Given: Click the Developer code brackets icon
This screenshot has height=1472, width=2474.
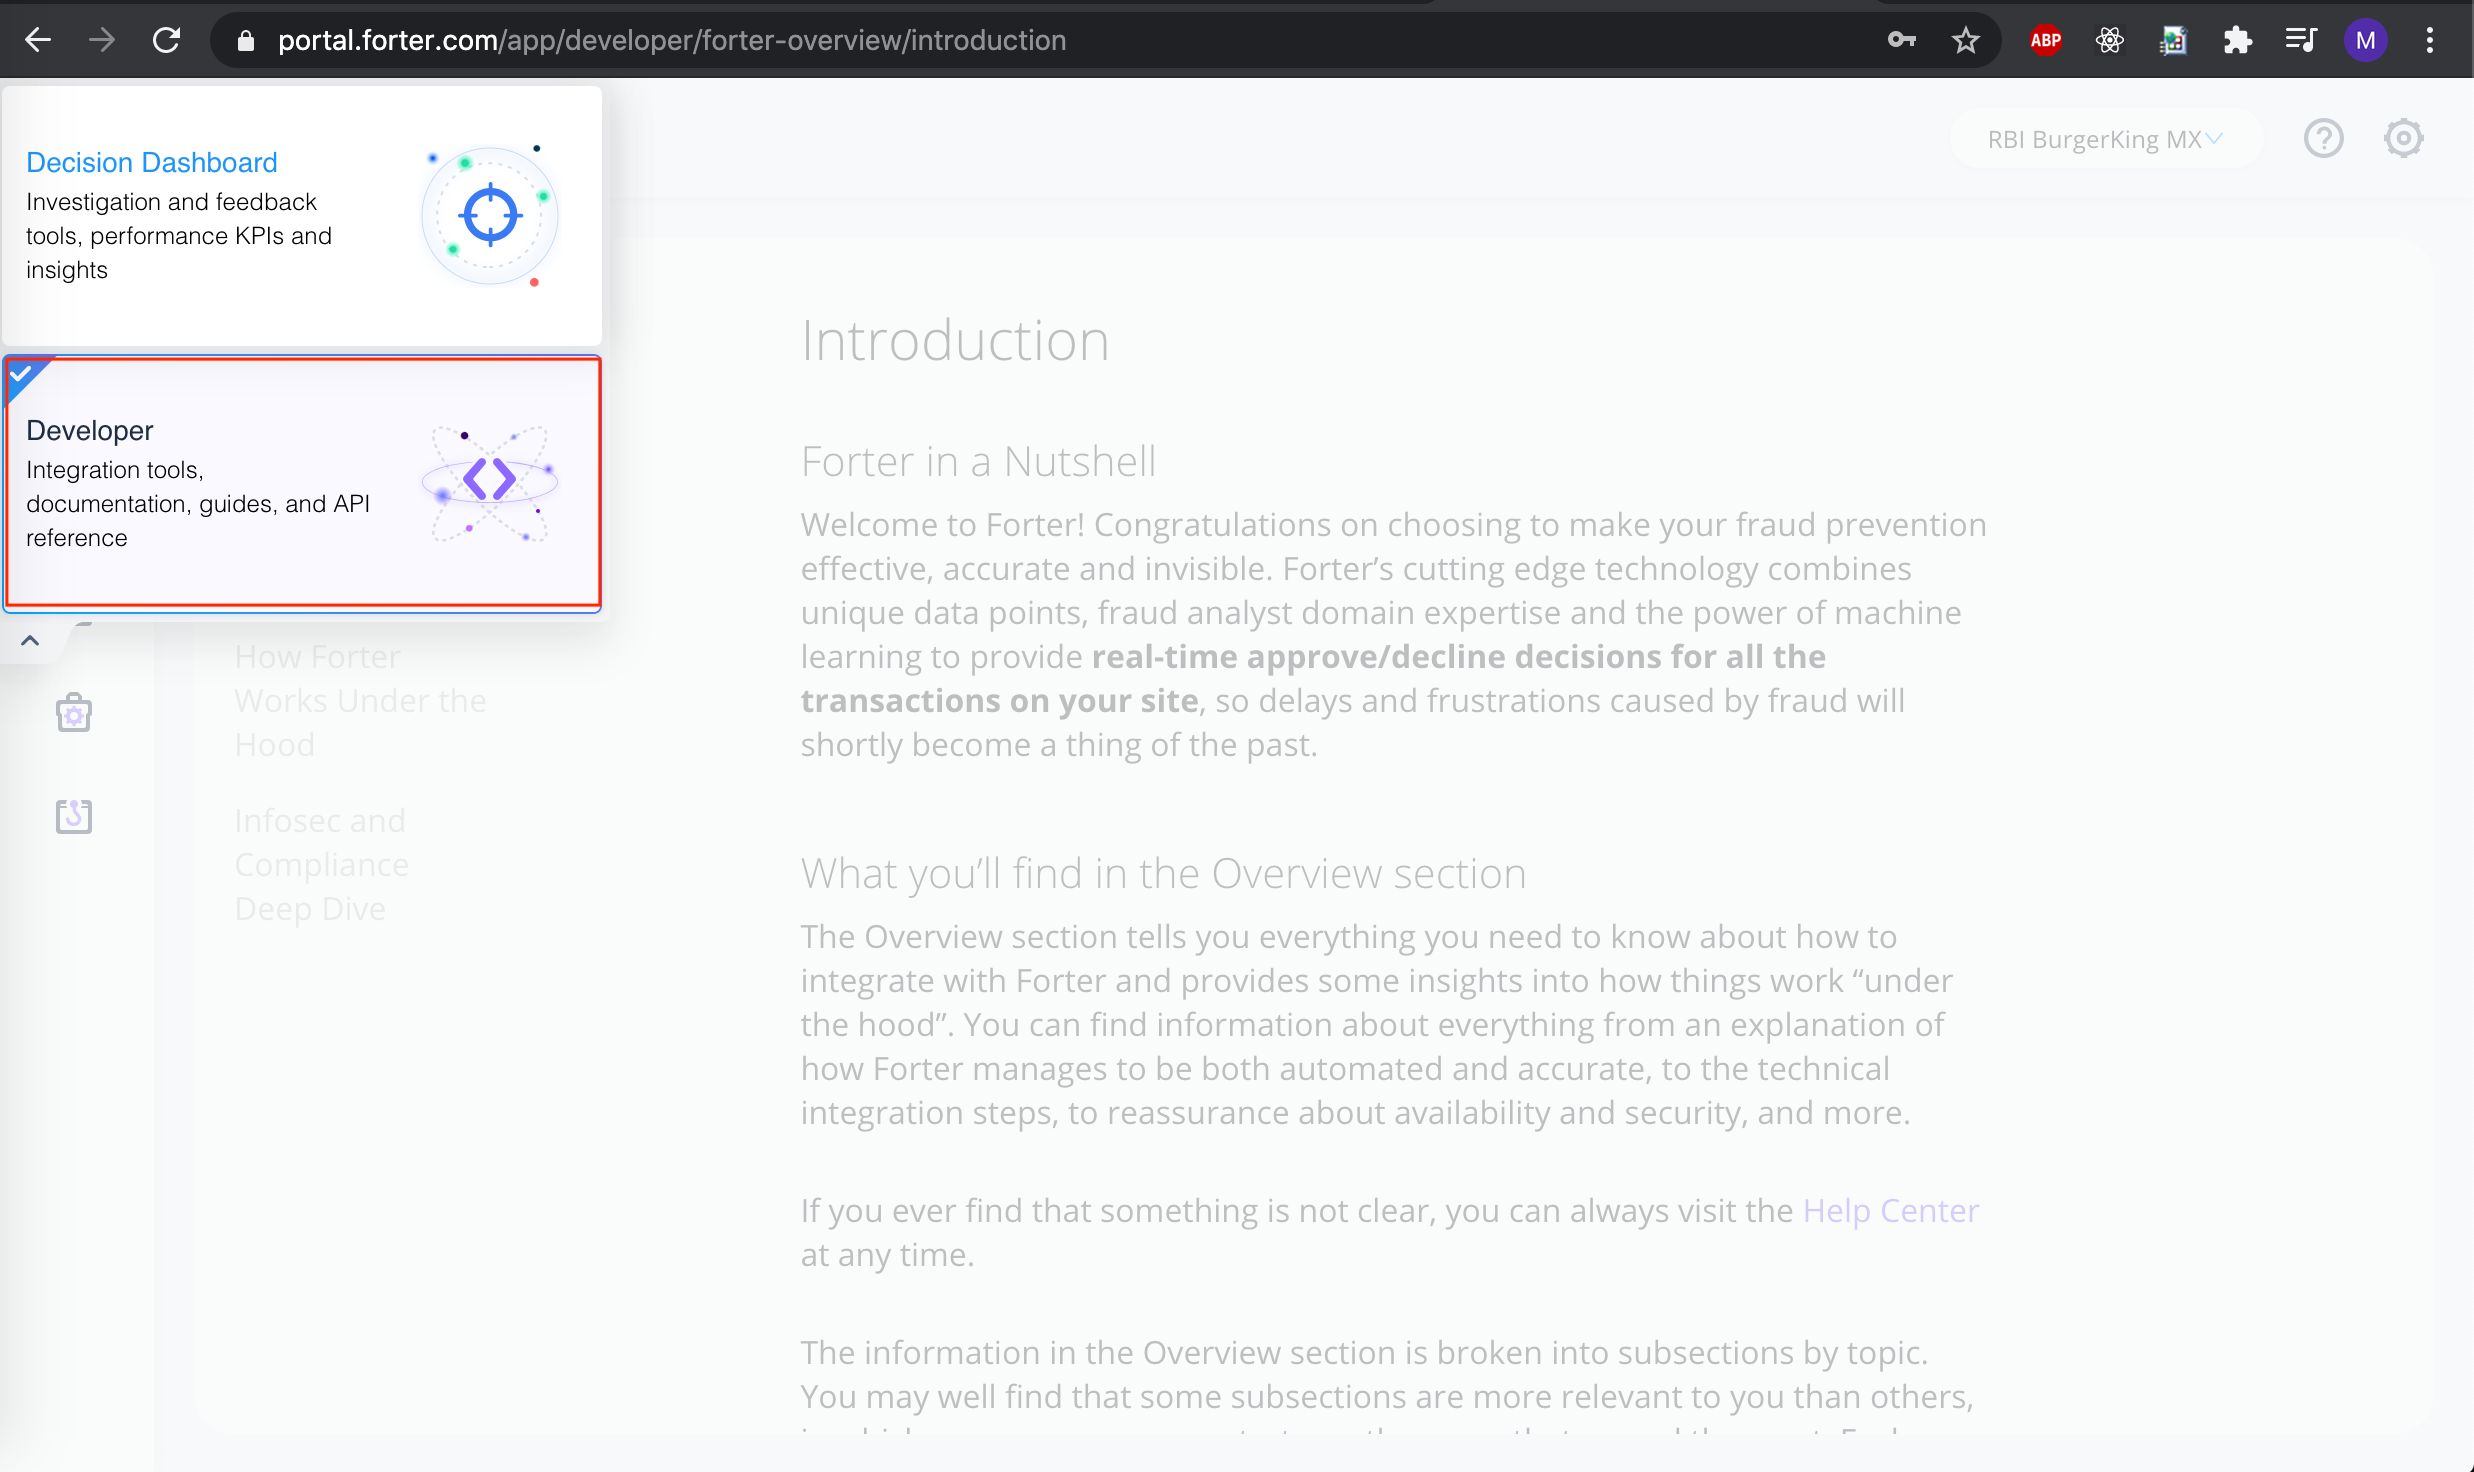Looking at the screenshot, I should point(490,480).
